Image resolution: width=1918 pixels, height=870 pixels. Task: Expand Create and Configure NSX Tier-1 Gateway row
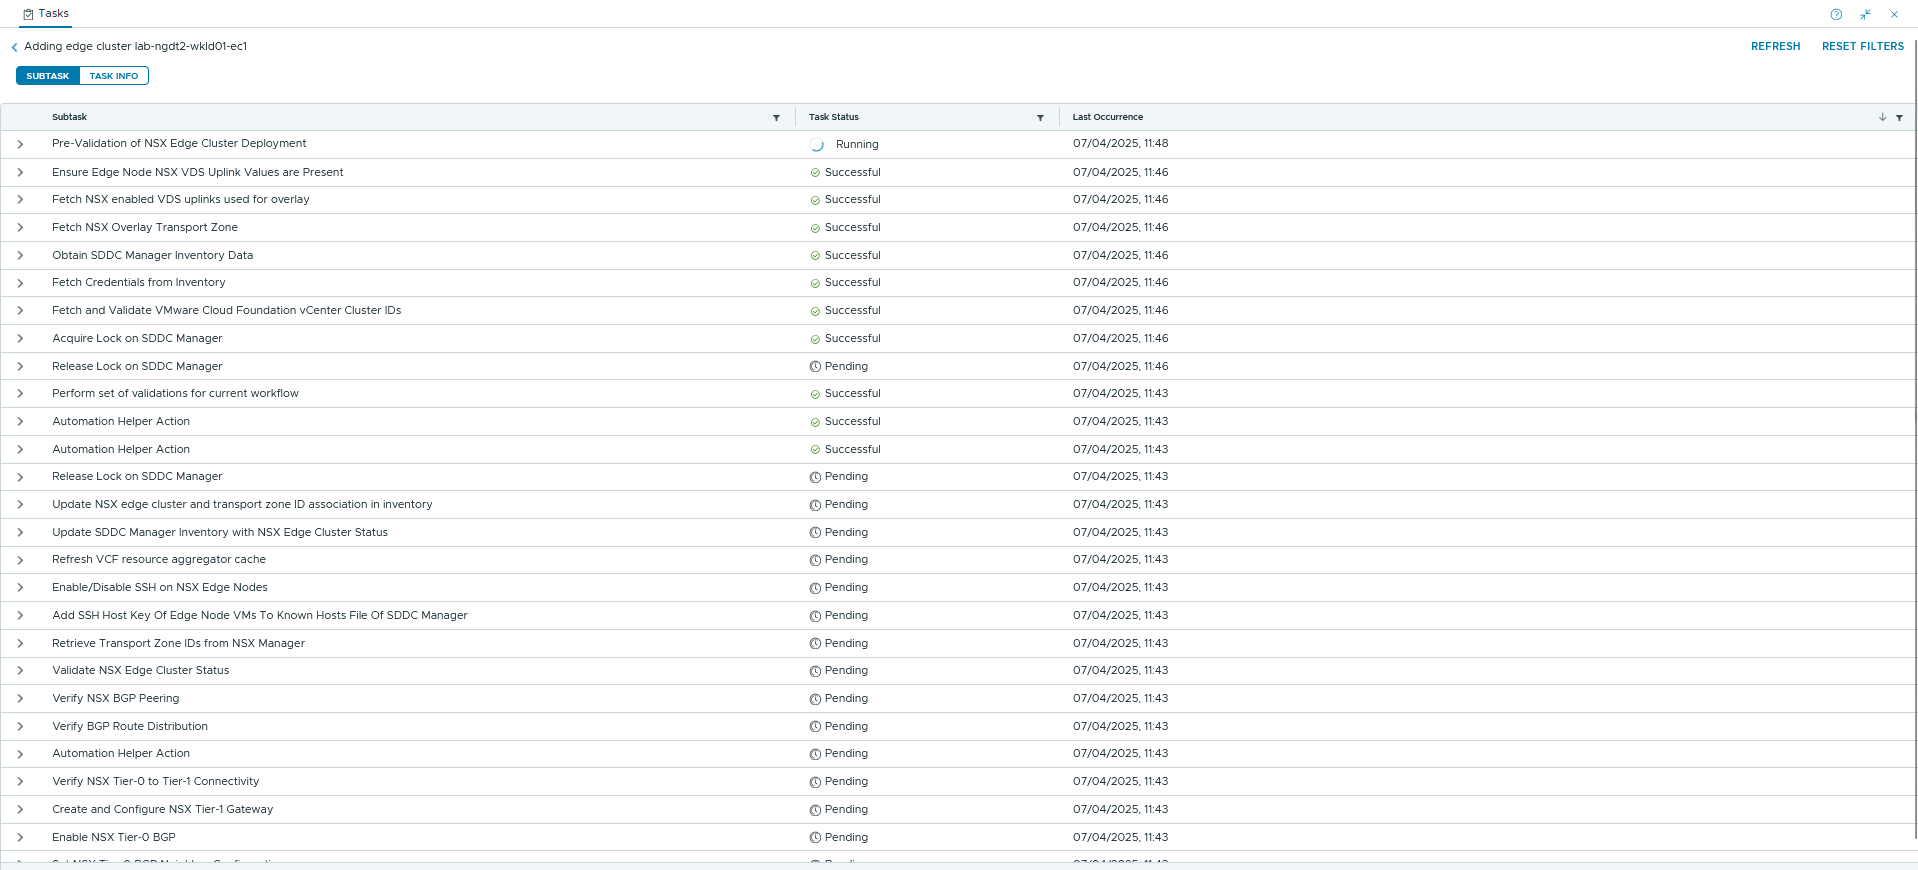tap(20, 810)
